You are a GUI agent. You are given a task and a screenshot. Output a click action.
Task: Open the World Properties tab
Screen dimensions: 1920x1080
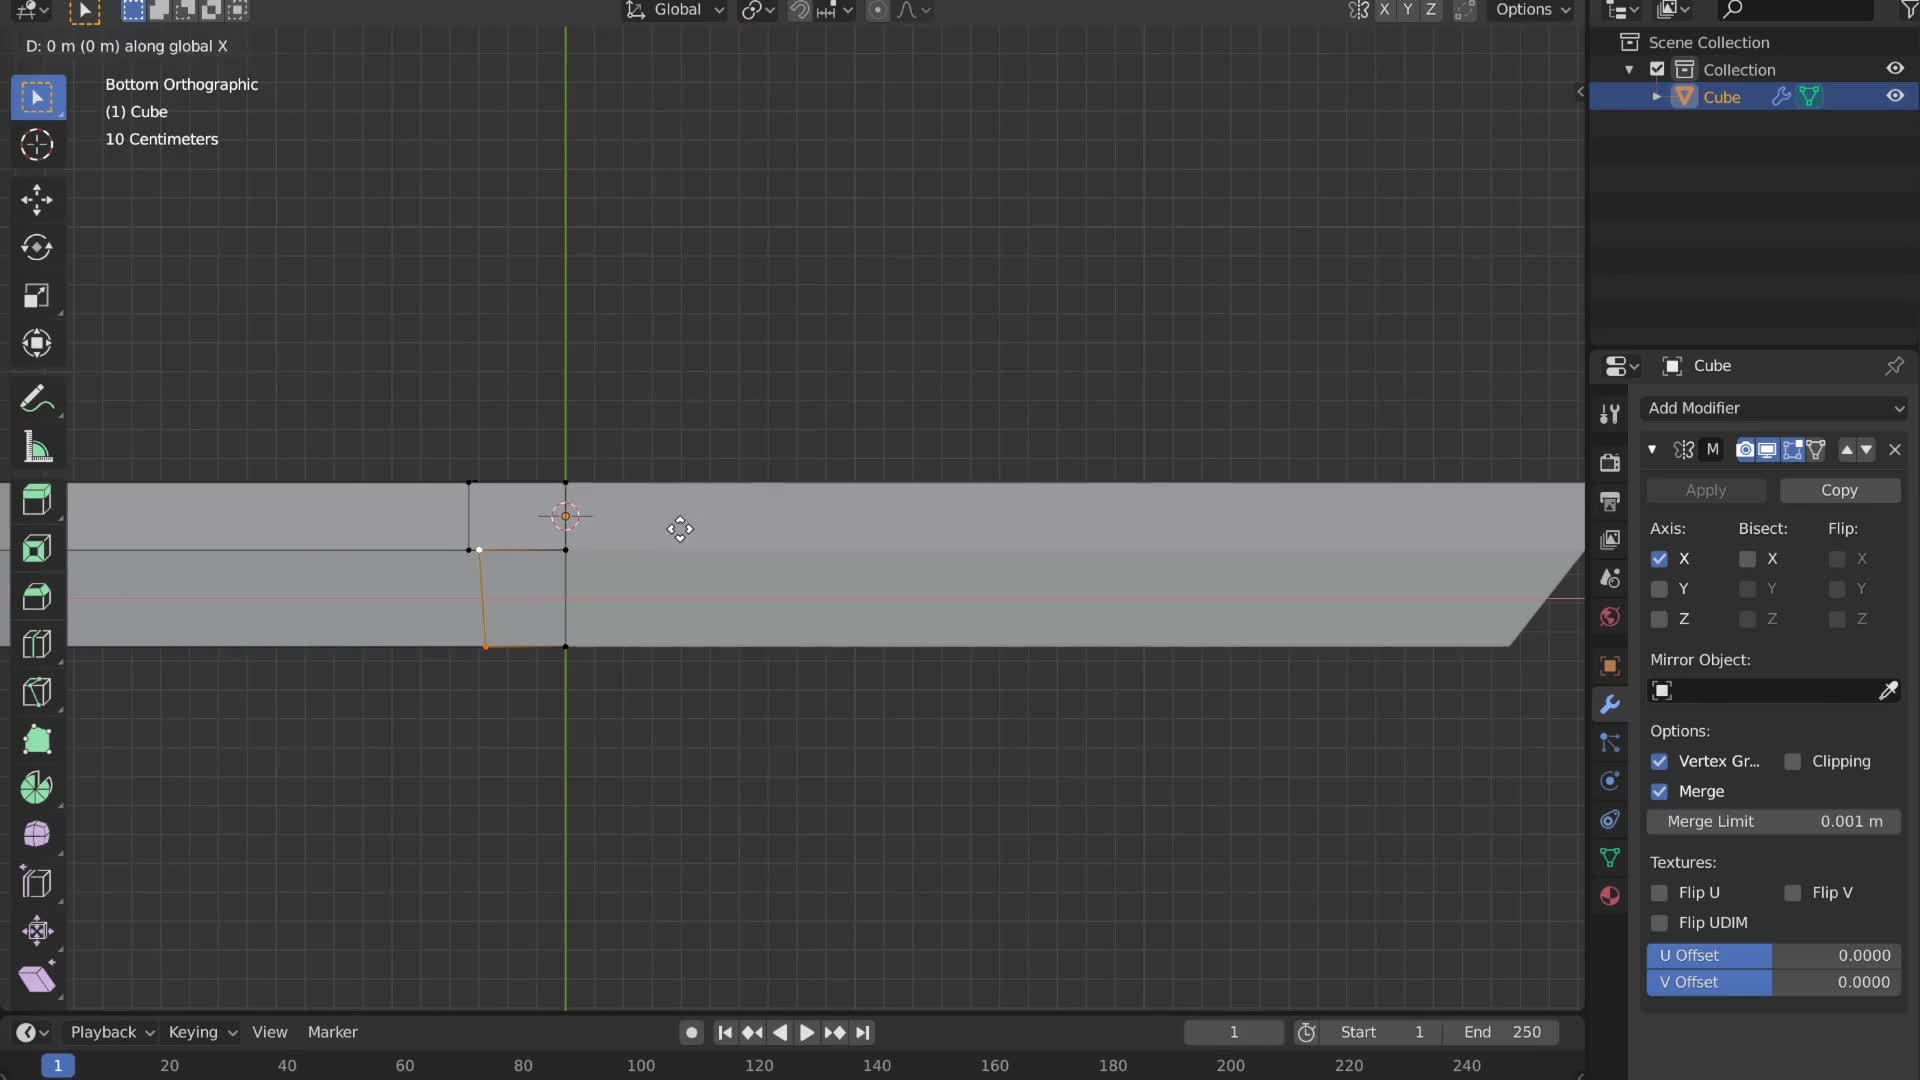point(1610,617)
